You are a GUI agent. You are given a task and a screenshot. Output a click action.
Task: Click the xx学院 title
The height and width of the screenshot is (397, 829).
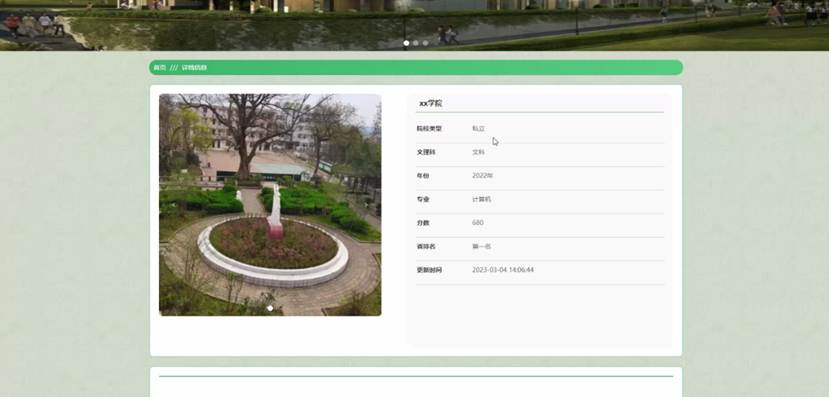pos(430,104)
